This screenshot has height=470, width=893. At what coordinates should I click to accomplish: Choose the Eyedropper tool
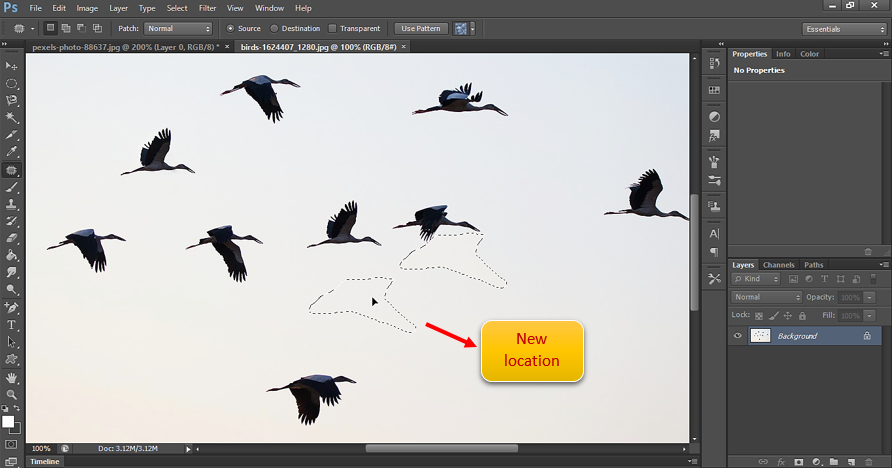click(12, 151)
